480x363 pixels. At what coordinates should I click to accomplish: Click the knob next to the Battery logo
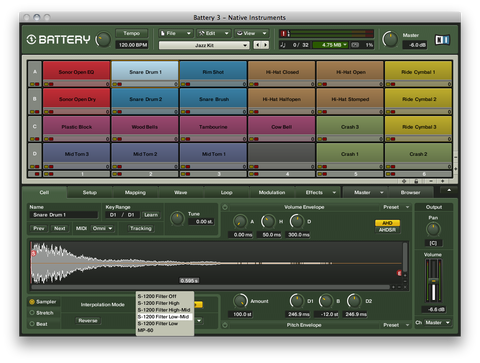103,40
